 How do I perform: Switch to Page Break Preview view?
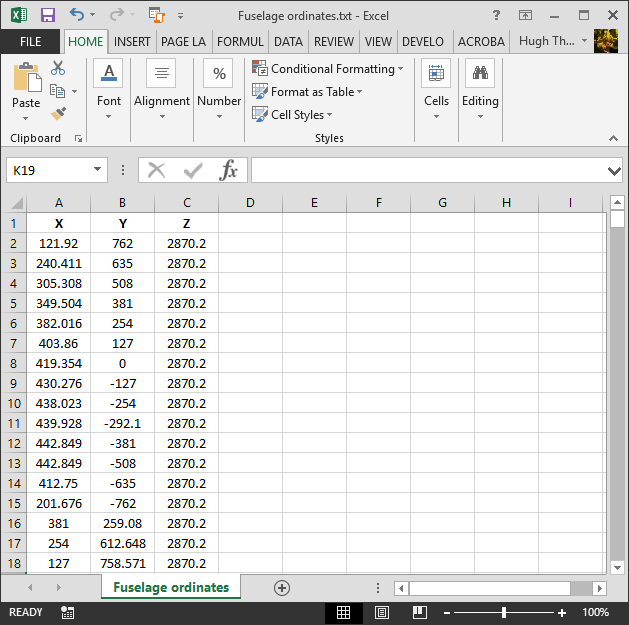pyautogui.click(x=419, y=612)
